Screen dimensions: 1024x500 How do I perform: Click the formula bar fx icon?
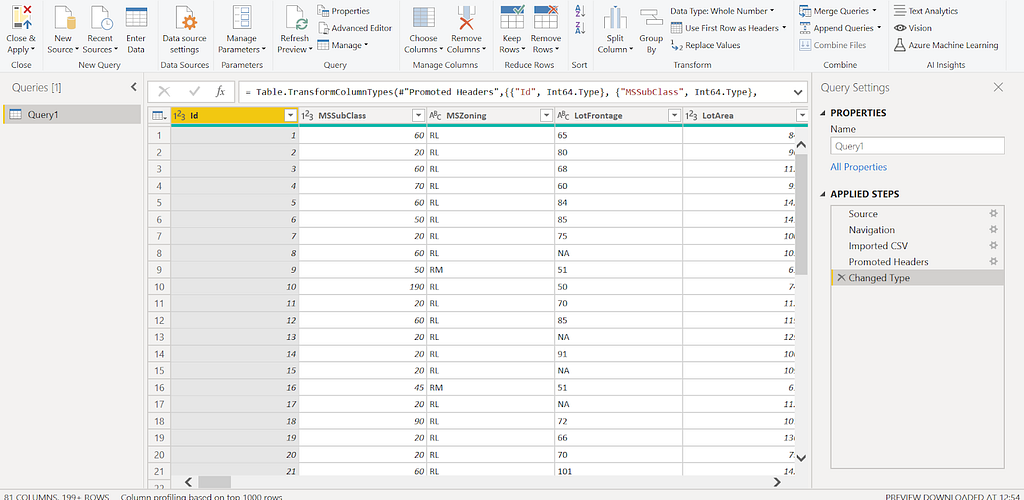point(221,92)
